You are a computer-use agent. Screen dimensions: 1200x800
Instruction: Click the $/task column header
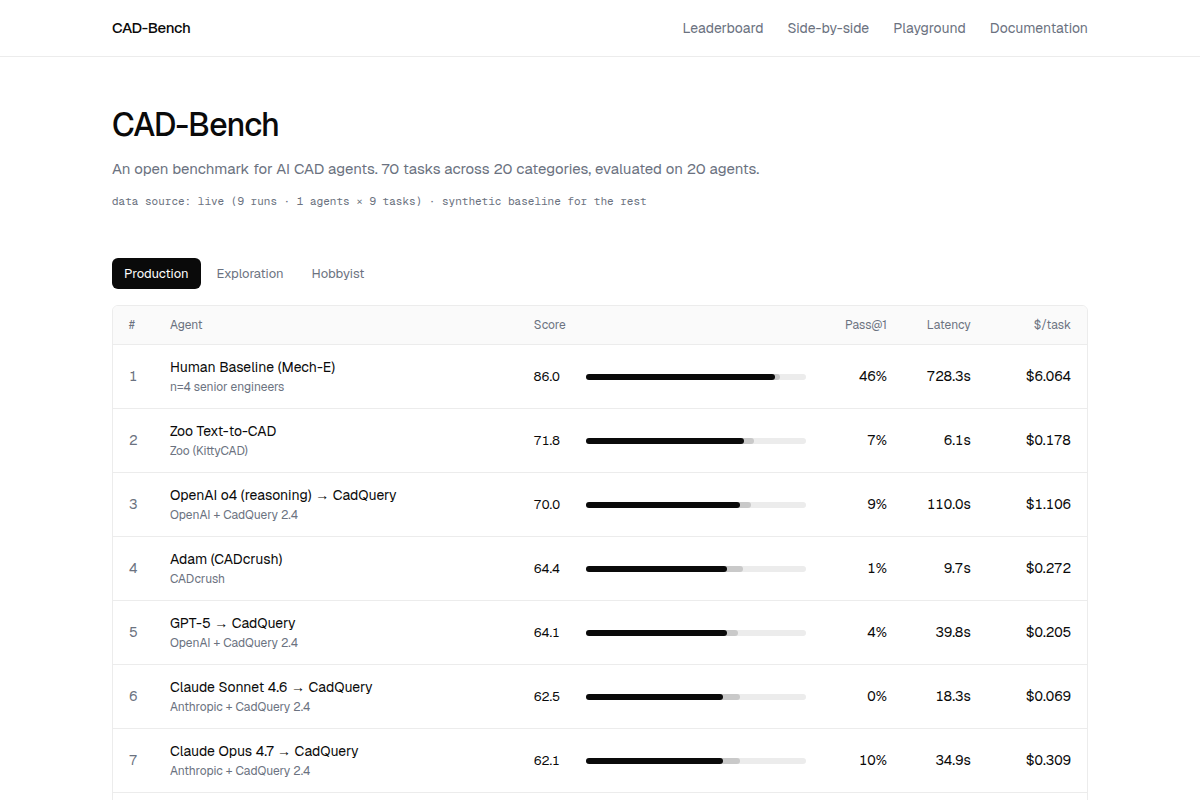[x=1052, y=325]
